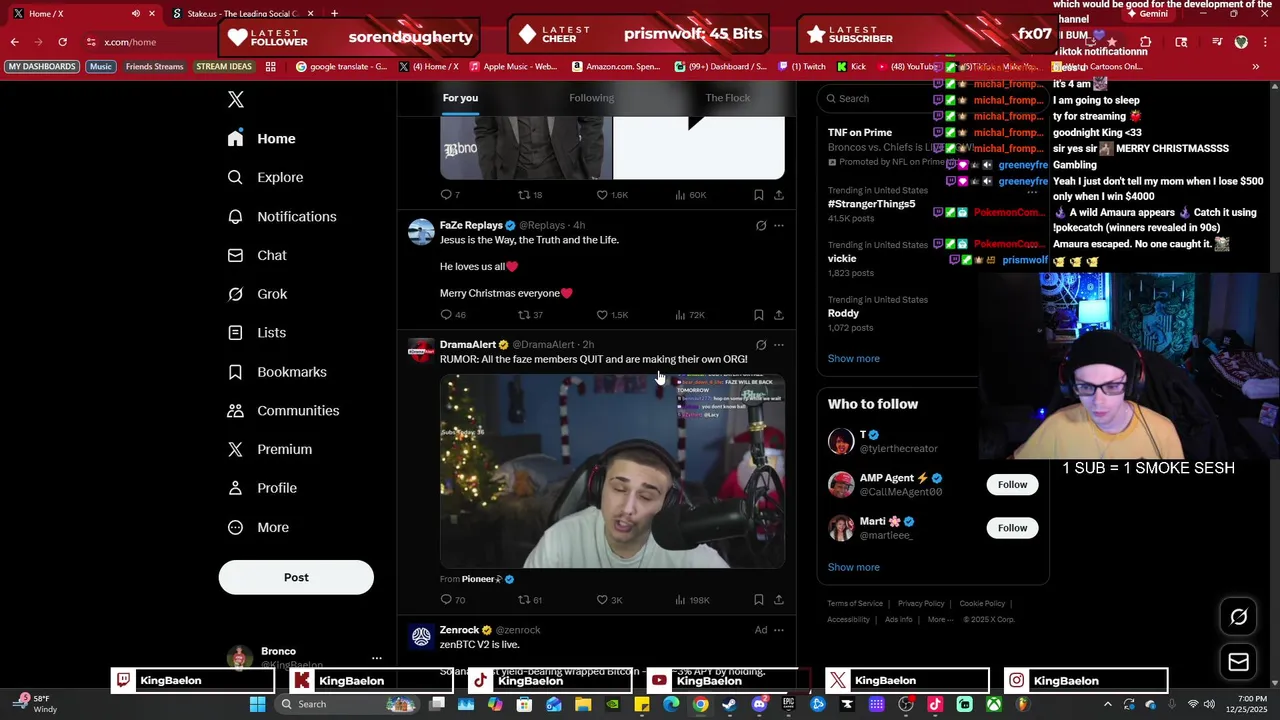Open the Terms of Service link
Screen dimensions: 1280x720
[x=855, y=604]
